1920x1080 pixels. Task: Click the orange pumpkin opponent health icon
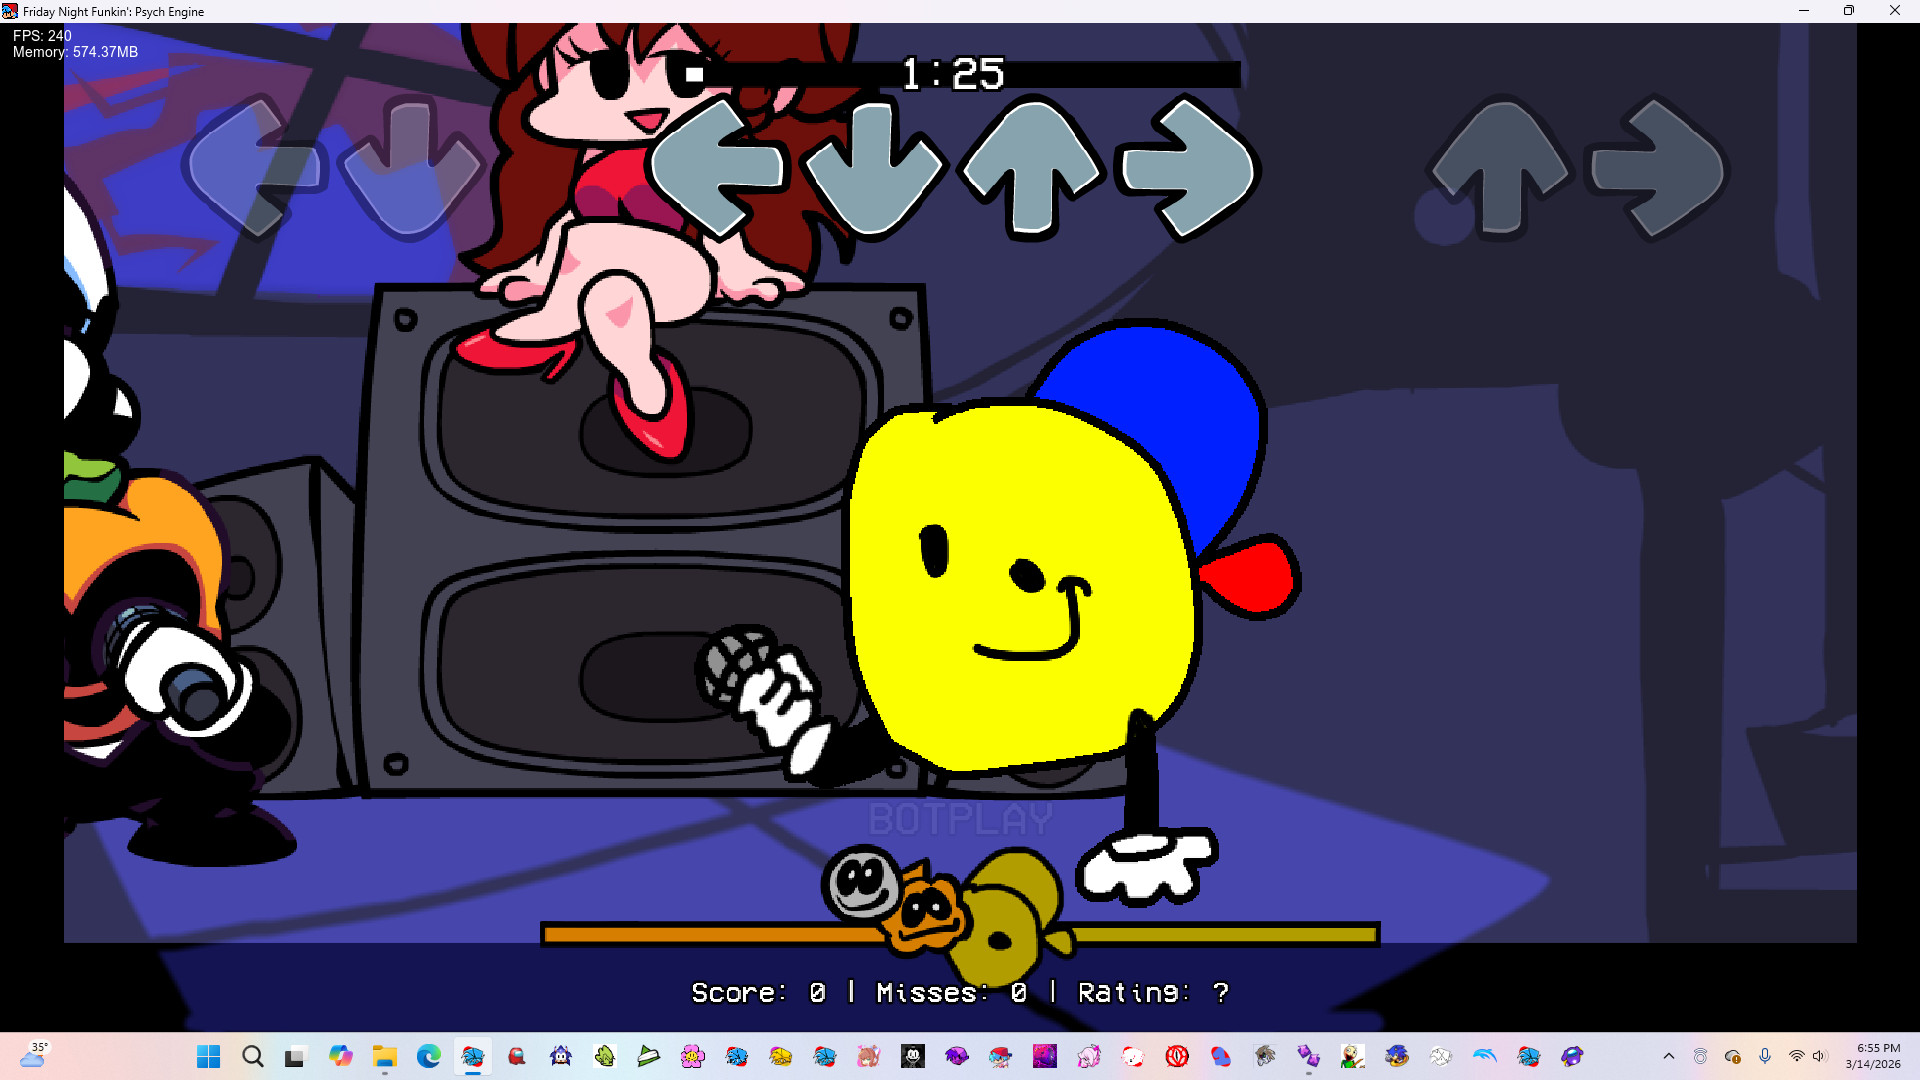925,910
